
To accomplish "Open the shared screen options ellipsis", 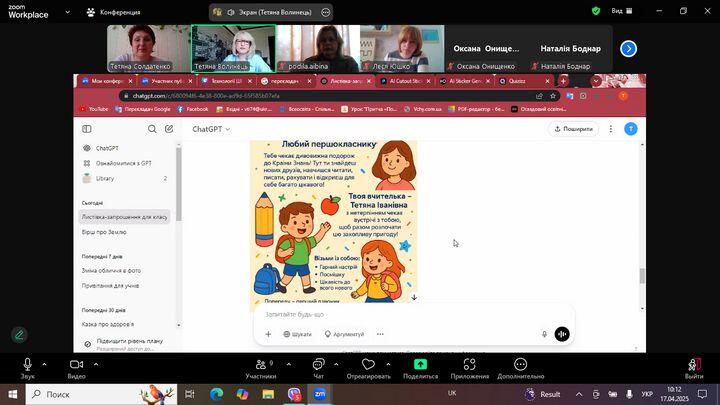I will [x=326, y=12].
